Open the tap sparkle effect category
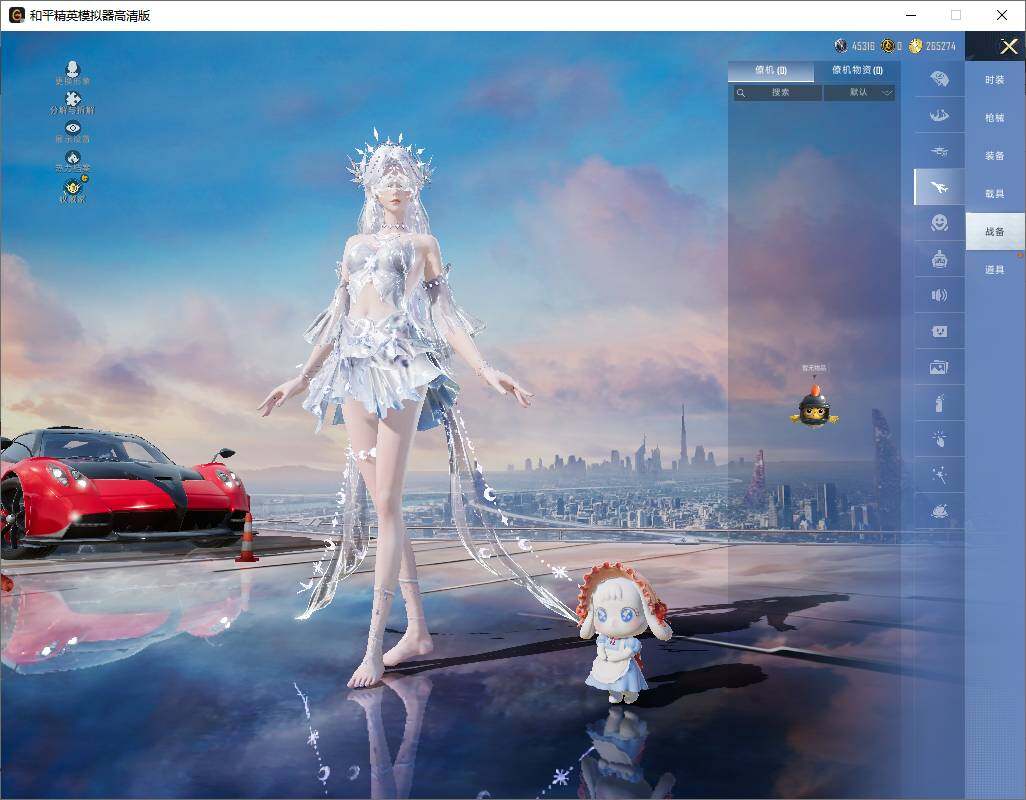Viewport: 1026px width, 800px height. click(939, 439)
